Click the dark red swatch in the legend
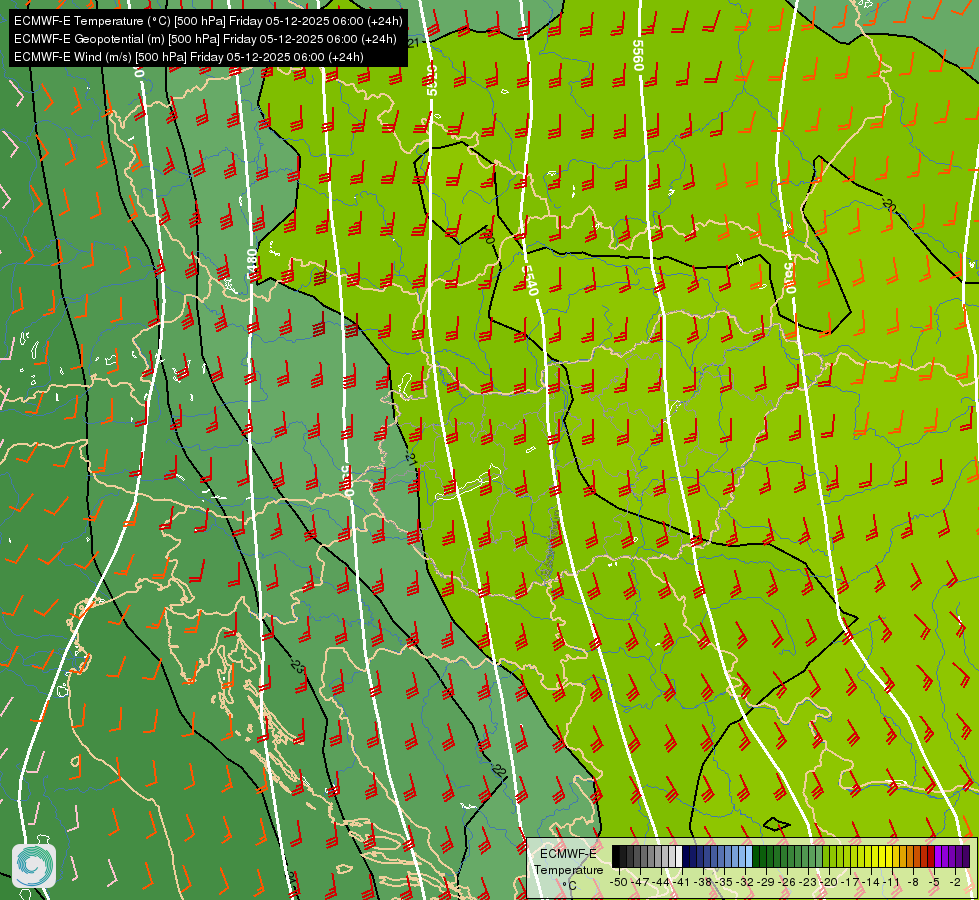 point(930,856)
